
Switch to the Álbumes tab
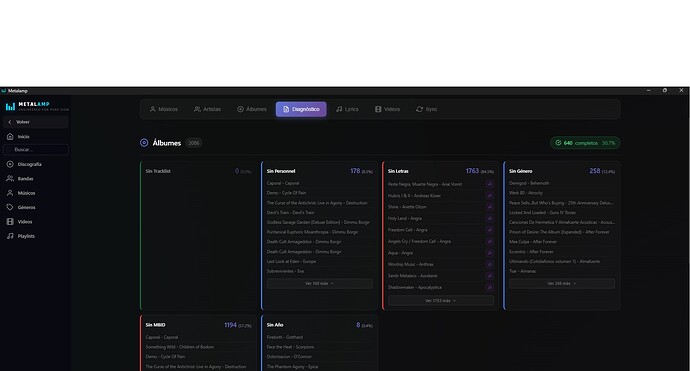point(252,109)
